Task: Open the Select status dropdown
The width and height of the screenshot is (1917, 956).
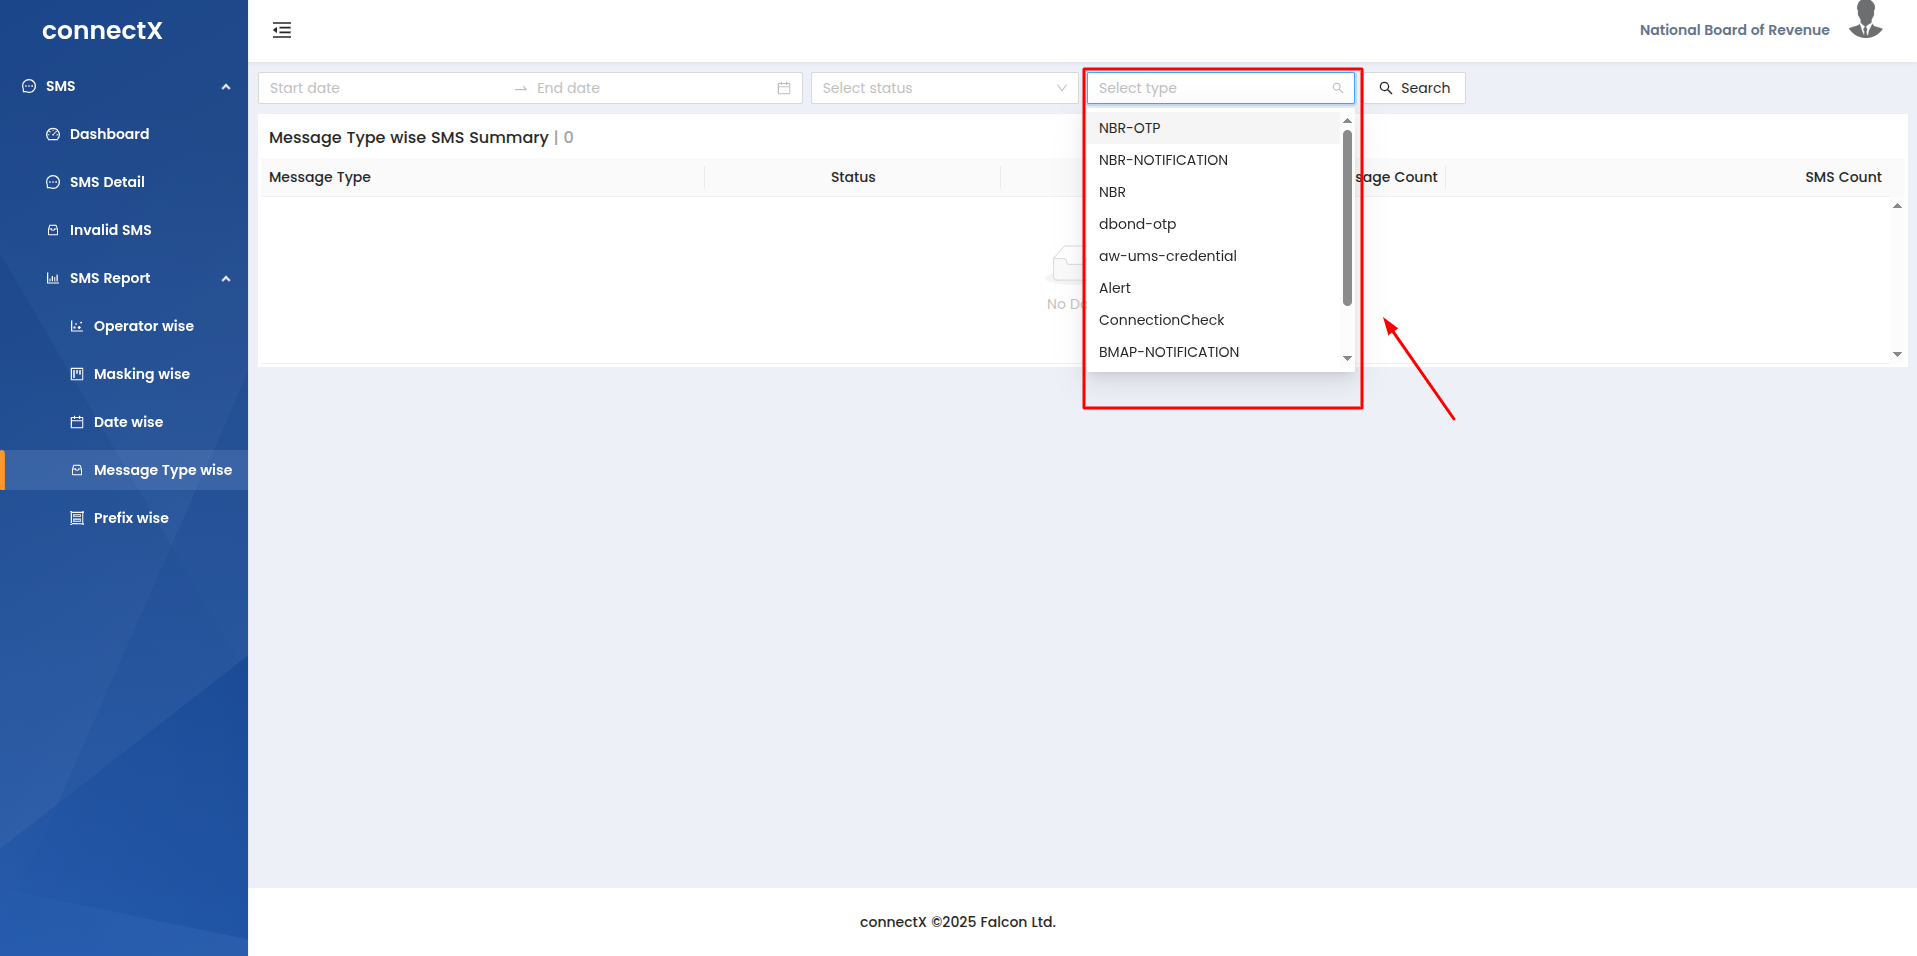Action: pos(944,88)
